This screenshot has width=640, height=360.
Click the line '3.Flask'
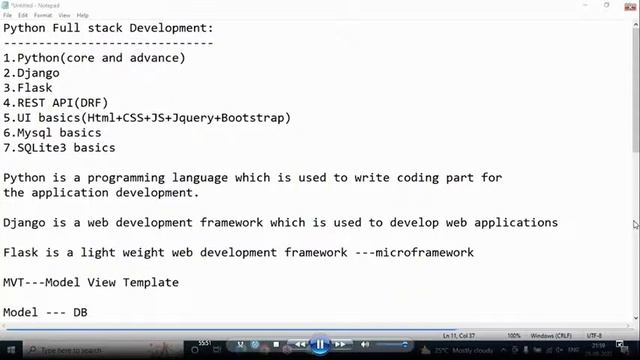click(28, 88)
